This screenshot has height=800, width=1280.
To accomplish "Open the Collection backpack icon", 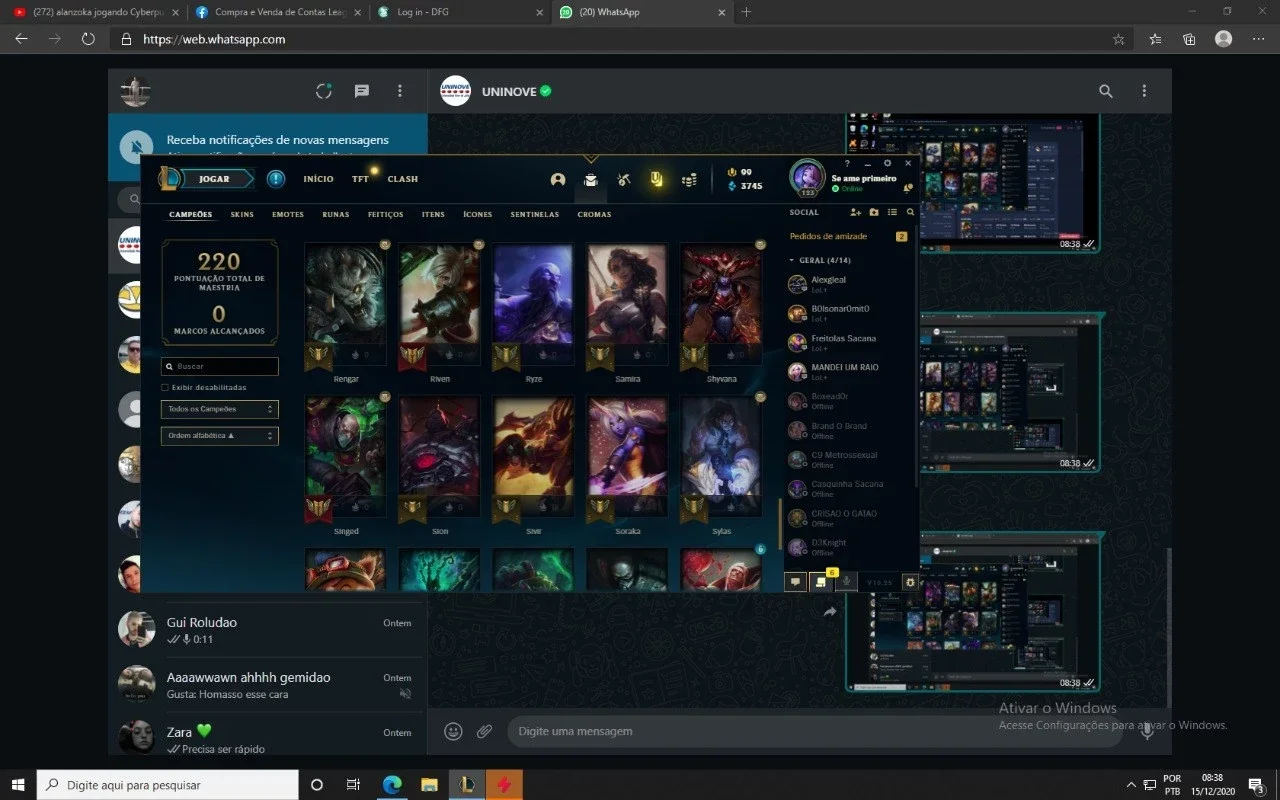I will (591, 180).
